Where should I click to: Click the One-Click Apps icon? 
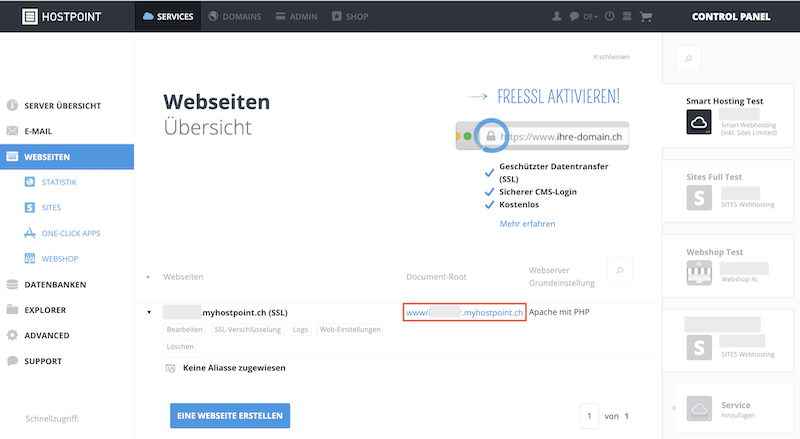30,233
